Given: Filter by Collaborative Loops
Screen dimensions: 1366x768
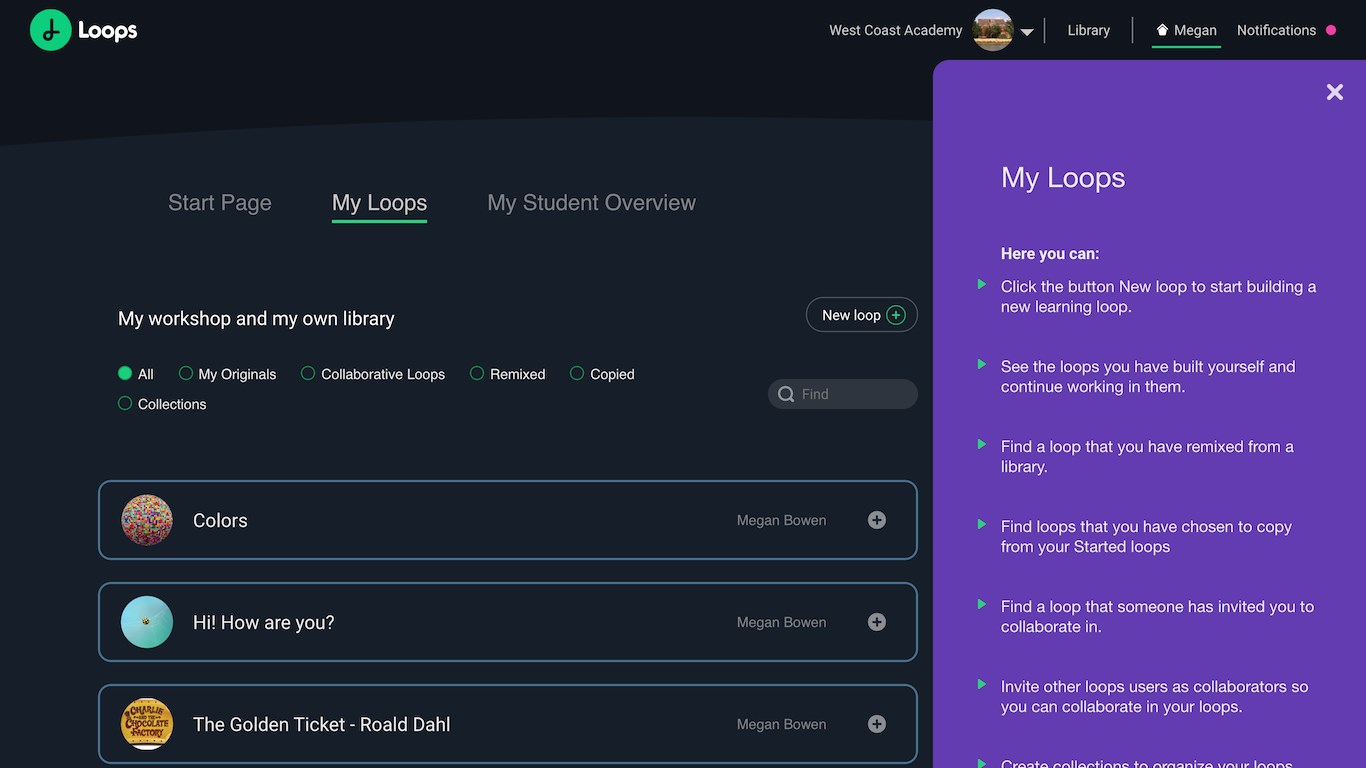Looking at the screenshot, I should (373, 373).
